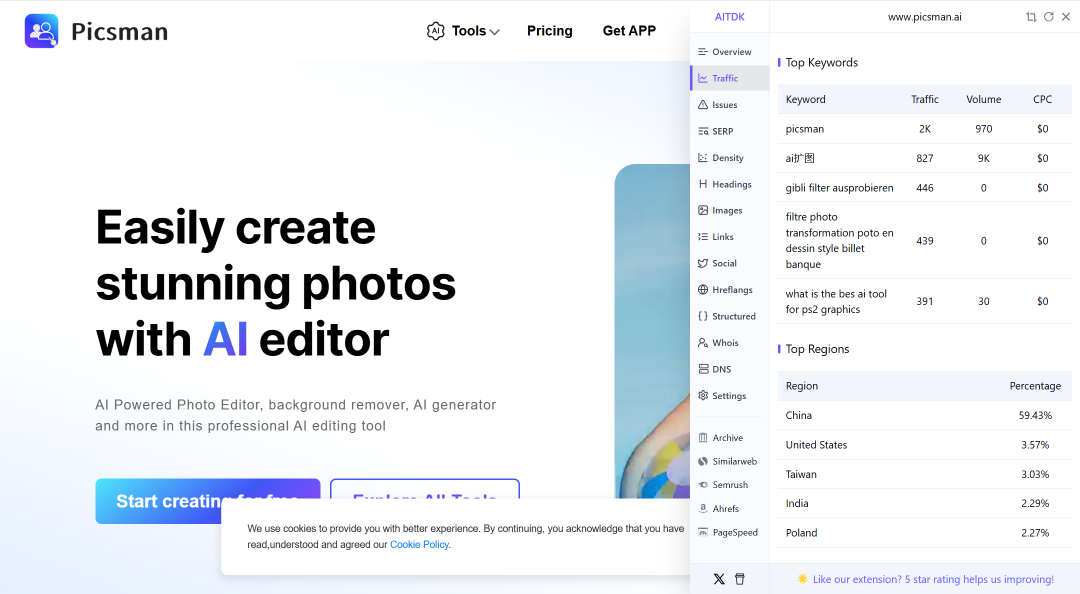
Task: Click the CPC column header
Action: (1042, 99)
